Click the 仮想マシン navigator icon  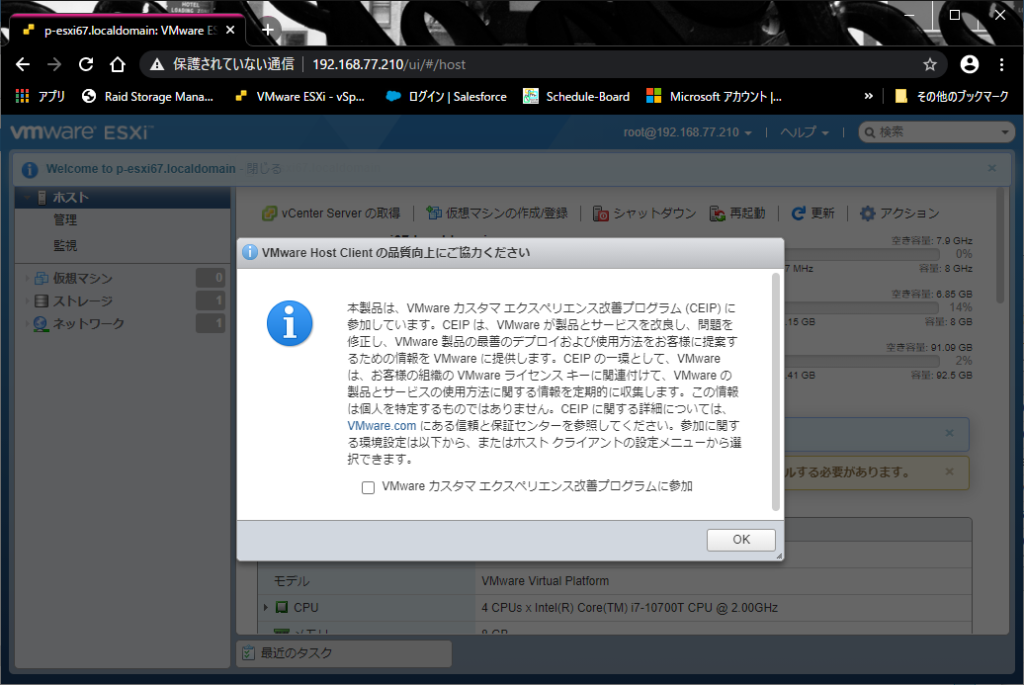[x=41, y=278]
